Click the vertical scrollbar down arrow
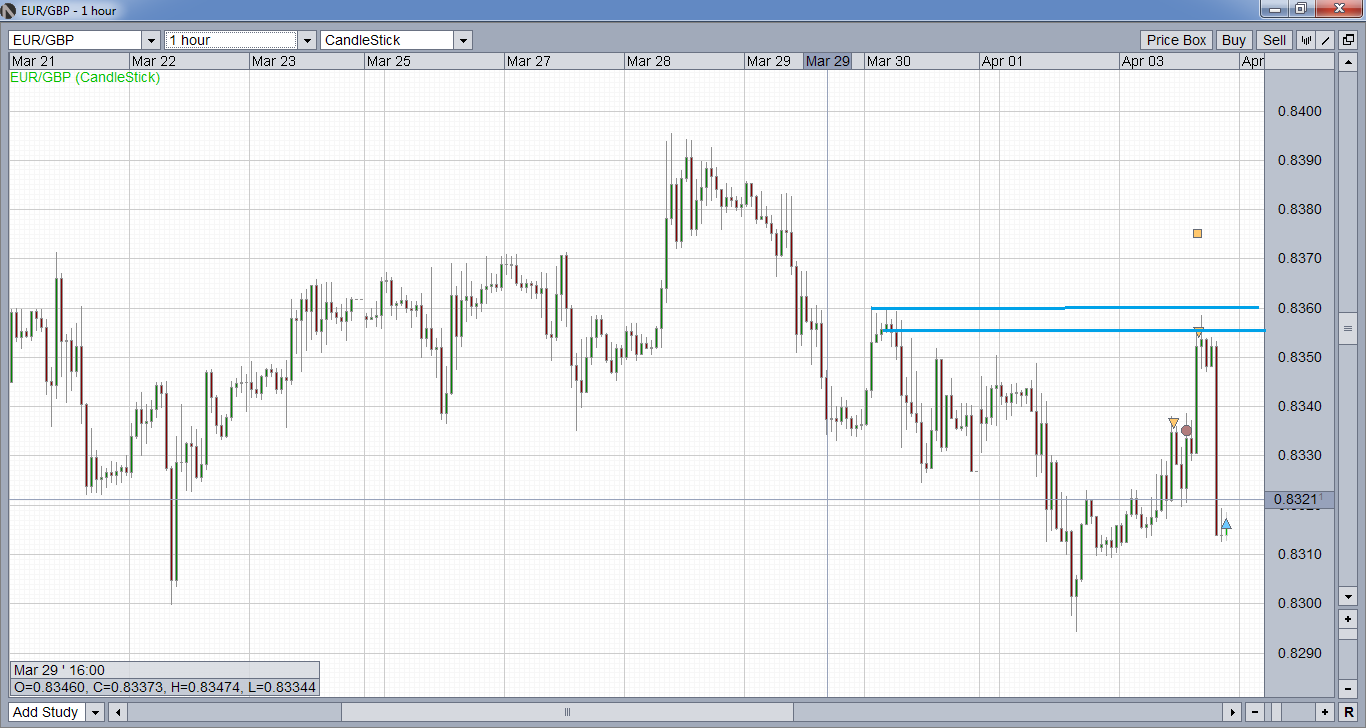This screenshot has height=728, width=1366. (x=1348, y=597)
